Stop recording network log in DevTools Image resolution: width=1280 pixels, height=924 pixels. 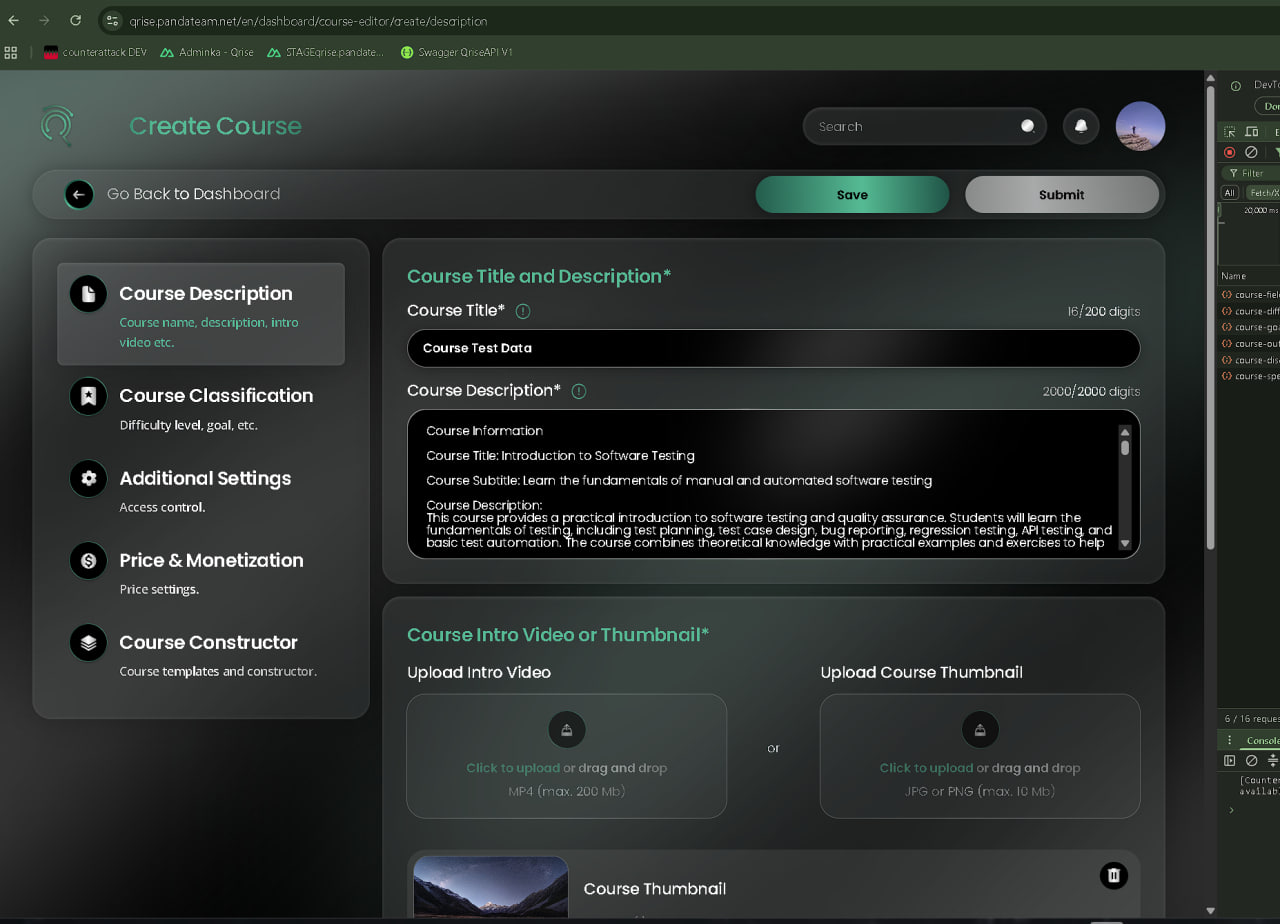(x=1230, y=152)
